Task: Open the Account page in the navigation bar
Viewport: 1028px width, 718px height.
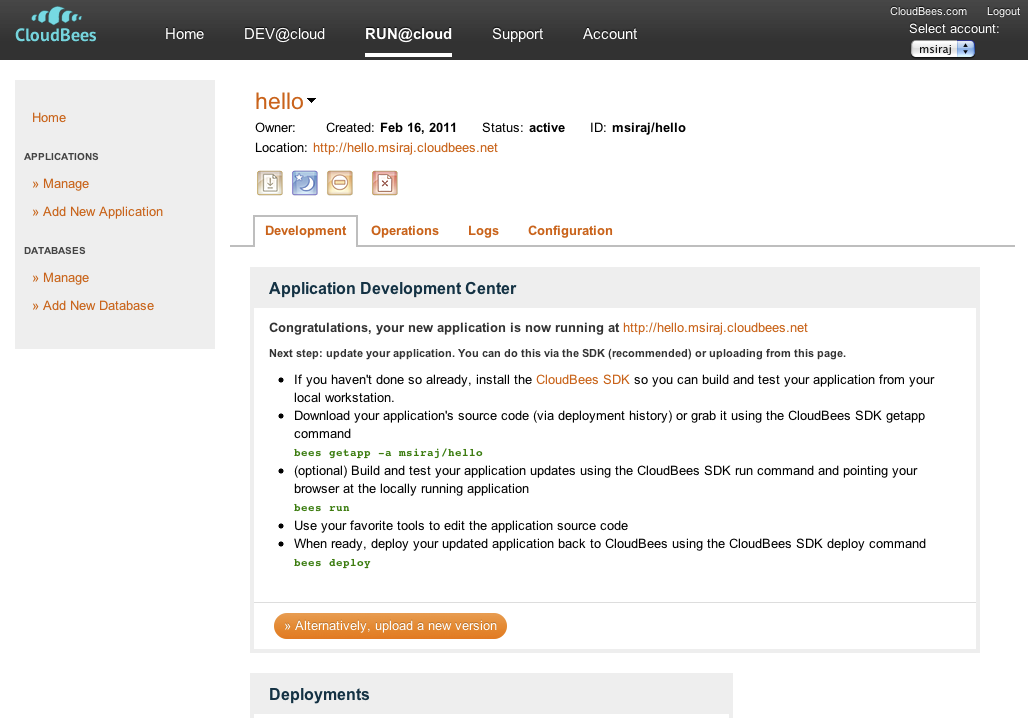Action: 610,34
